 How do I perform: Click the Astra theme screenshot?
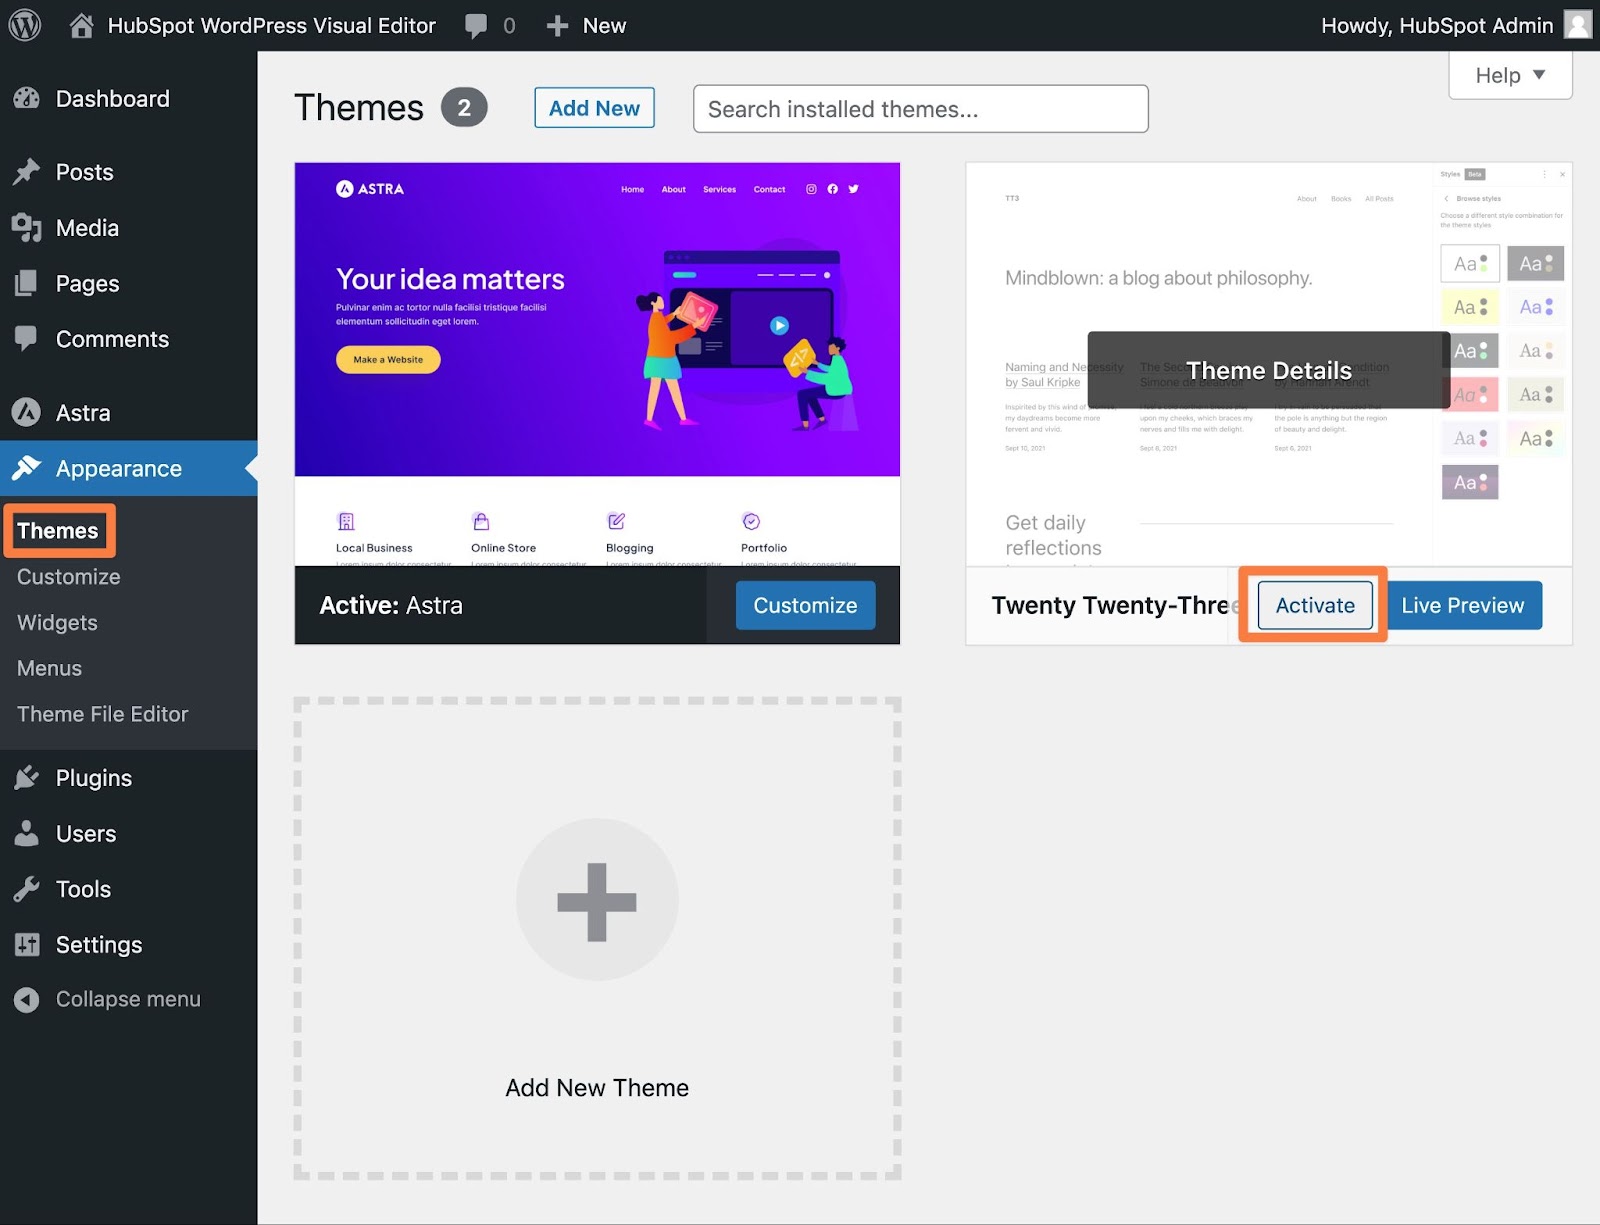point(597,364)
